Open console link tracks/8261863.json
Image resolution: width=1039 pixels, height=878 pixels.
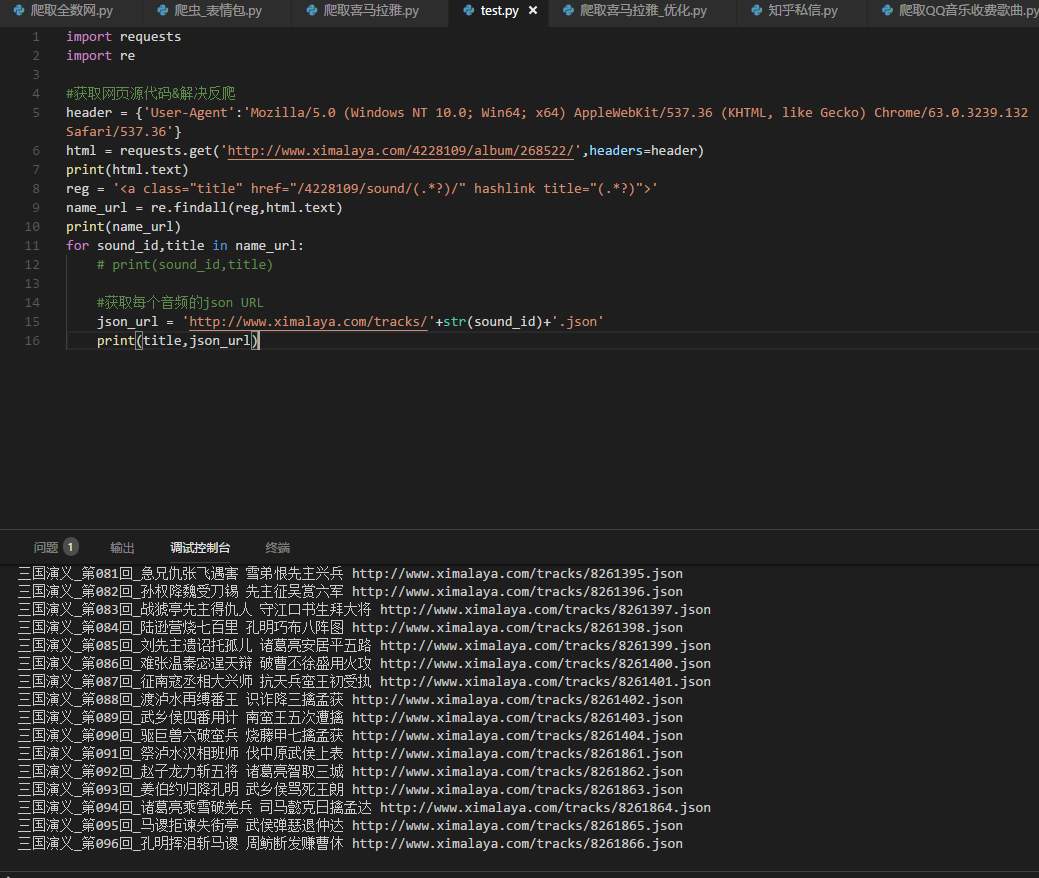pos(518,790)
